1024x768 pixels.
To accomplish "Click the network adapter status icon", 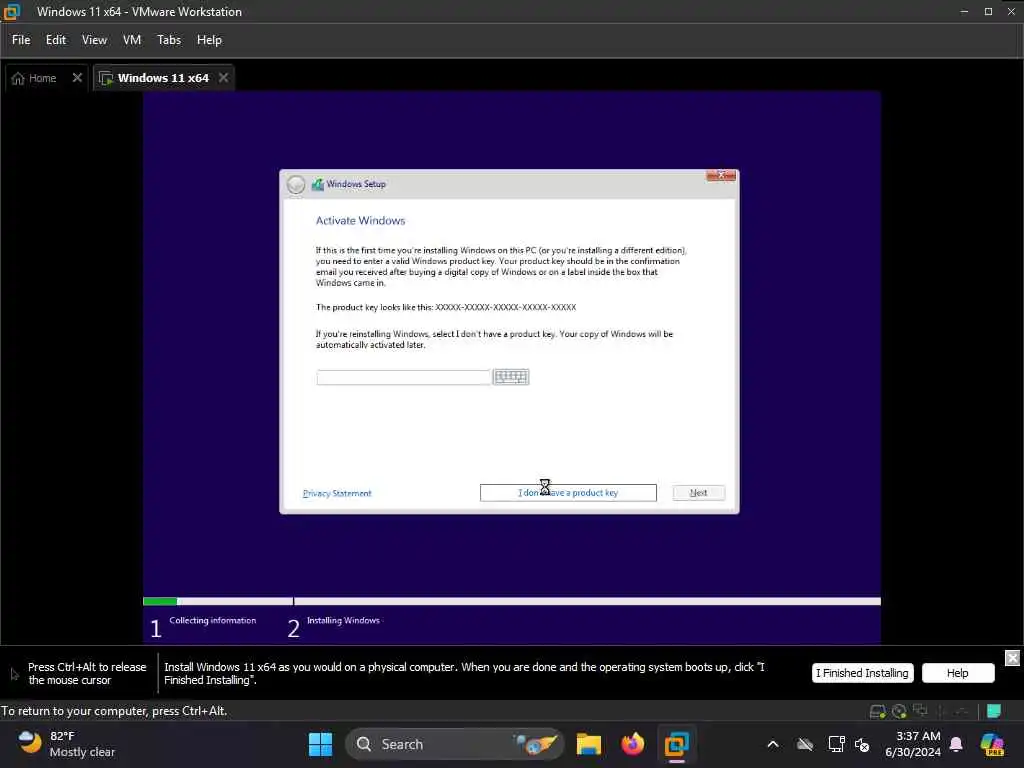I will [921, 711].
